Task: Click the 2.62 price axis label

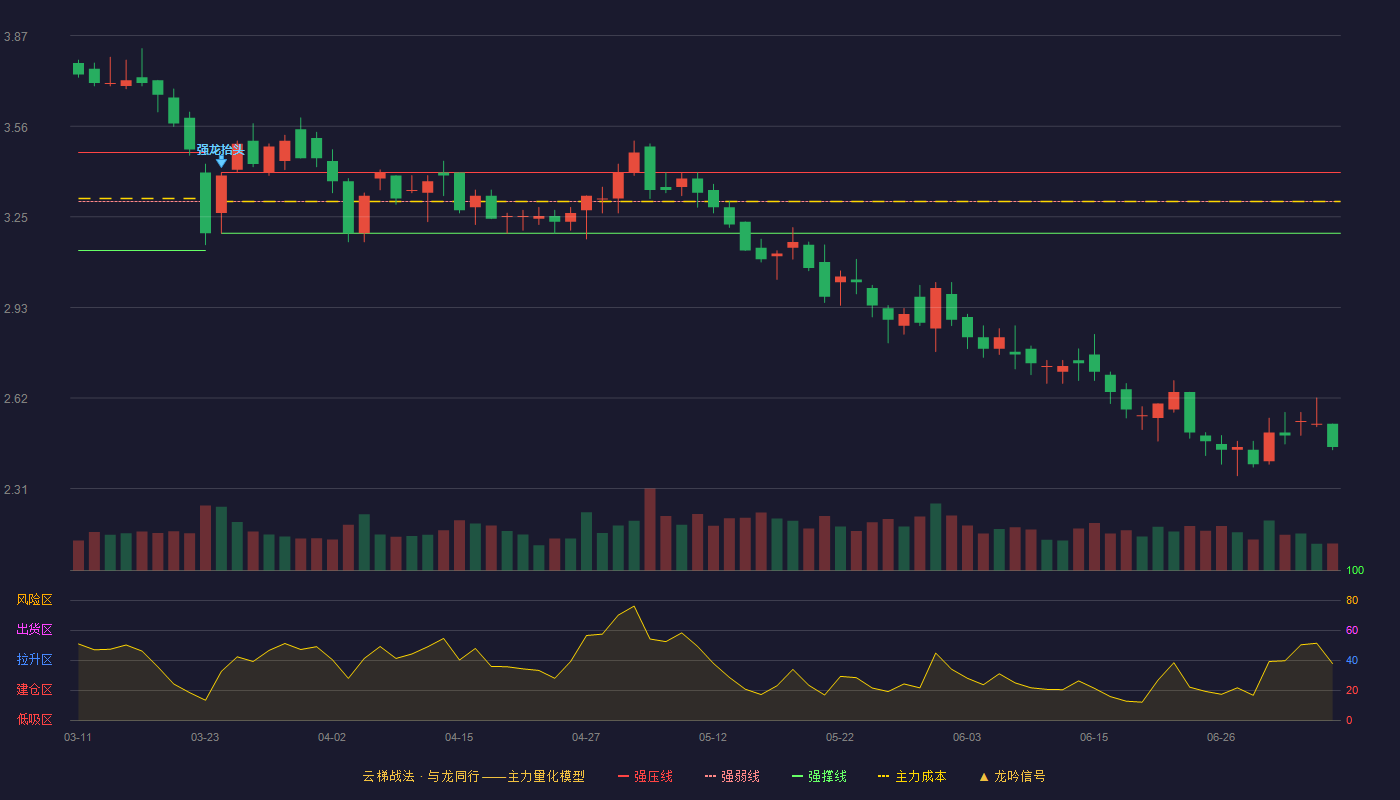Action: click(16, 399)
